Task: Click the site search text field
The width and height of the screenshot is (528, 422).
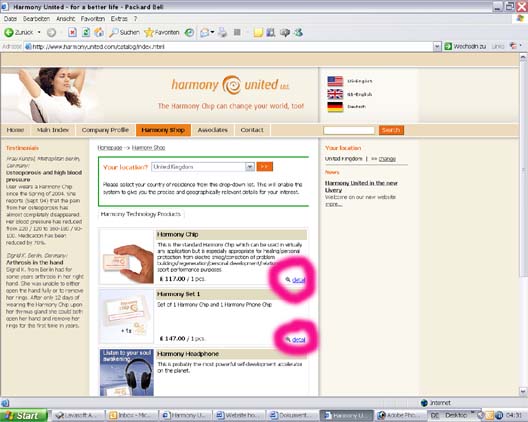Action: coord(349,130)
